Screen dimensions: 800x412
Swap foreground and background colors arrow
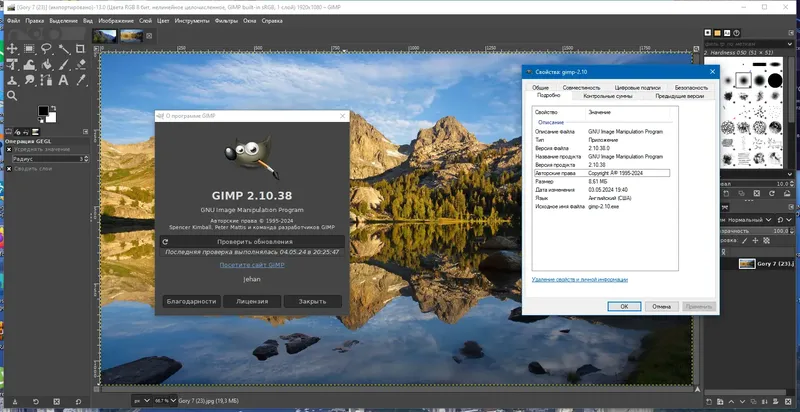(x=53, y=108)
